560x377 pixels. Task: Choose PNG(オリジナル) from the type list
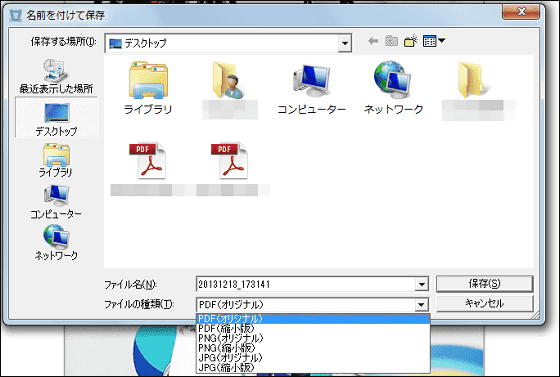[x=313, y=338]
